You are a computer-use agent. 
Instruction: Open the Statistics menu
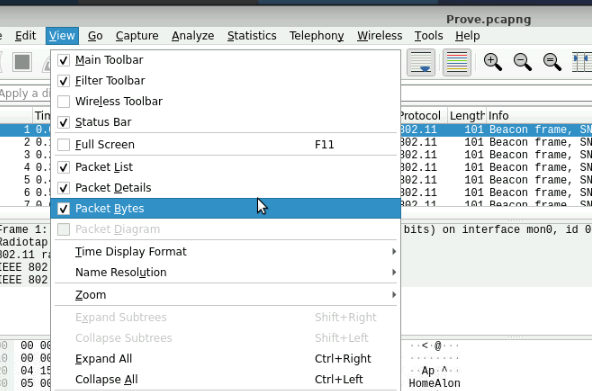[252, 36]
